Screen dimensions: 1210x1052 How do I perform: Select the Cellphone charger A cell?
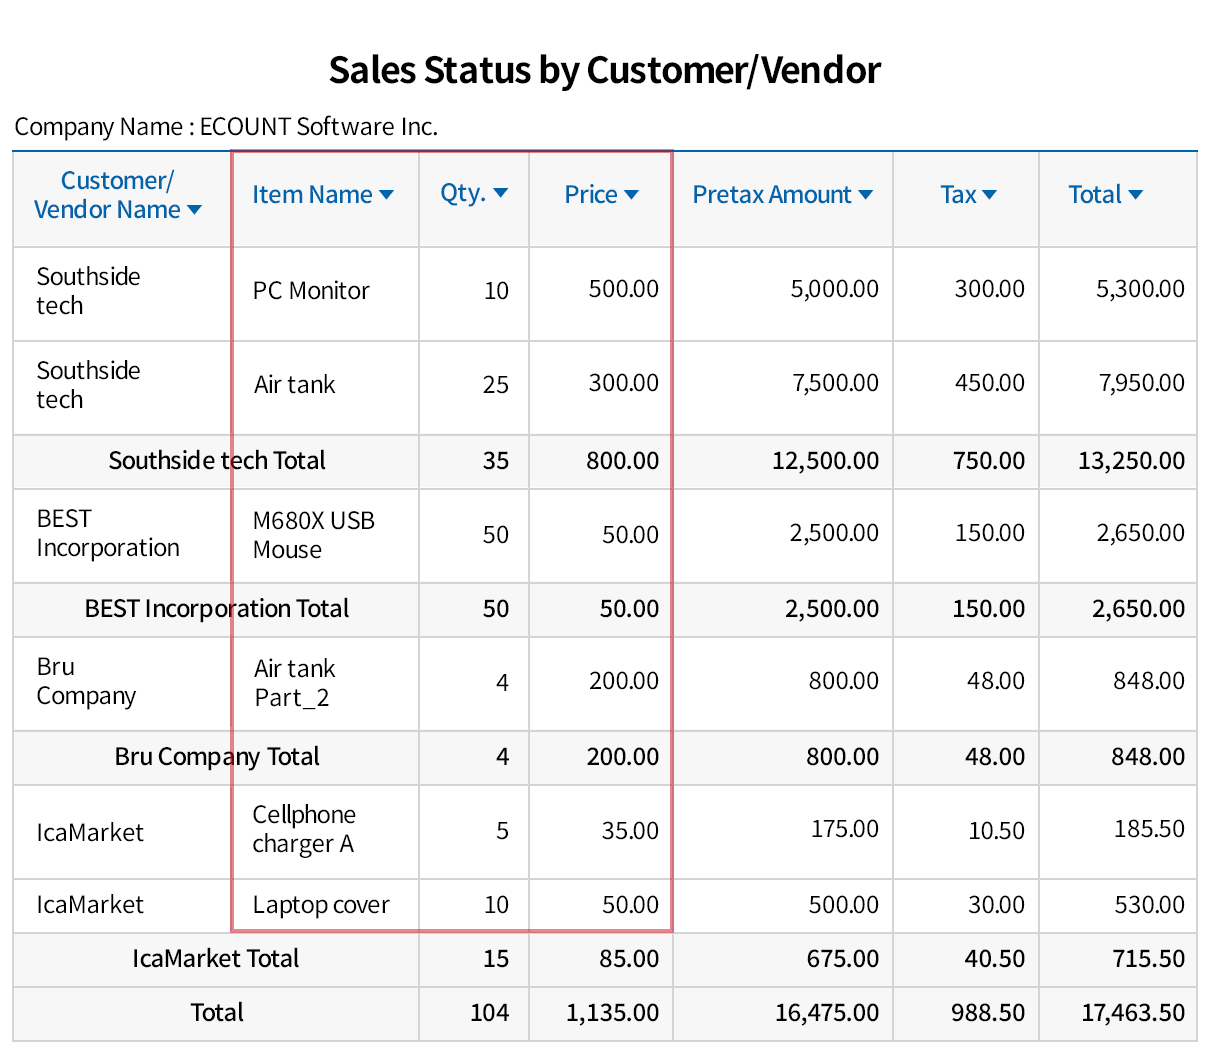(304, 831)
